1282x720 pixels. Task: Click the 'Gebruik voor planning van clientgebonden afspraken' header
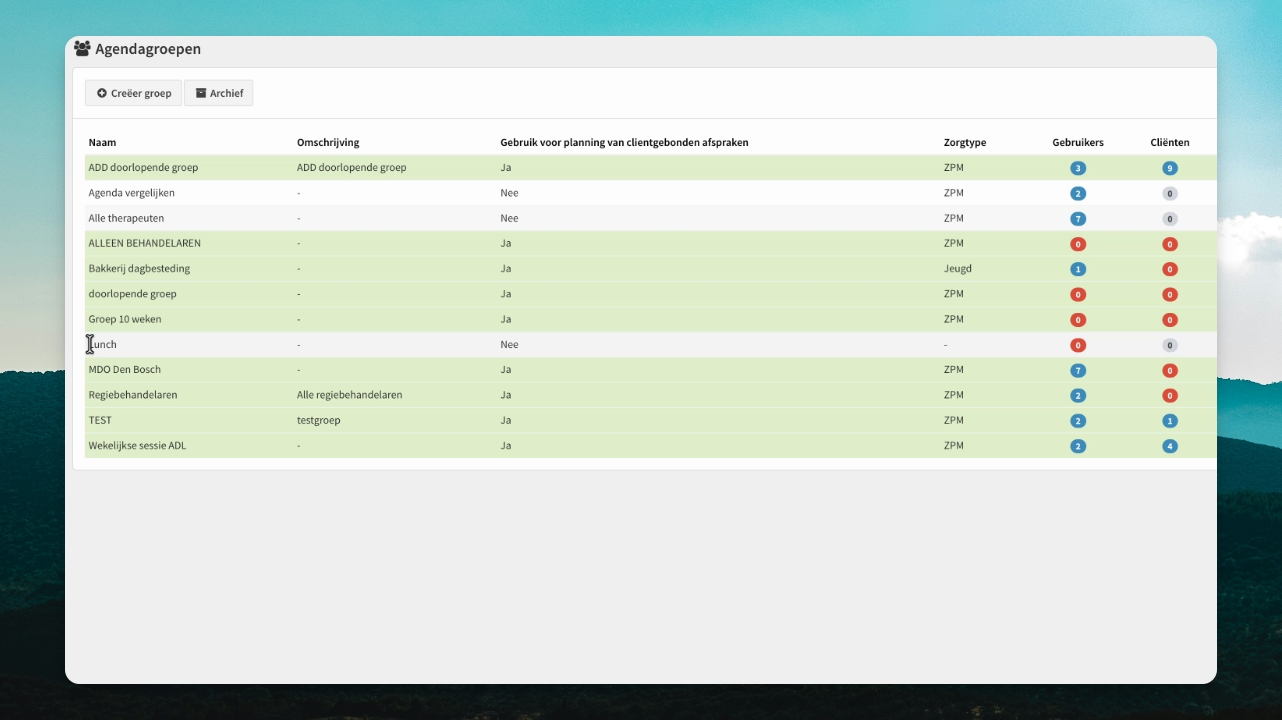pyautogui.click(x=624, y=142)
